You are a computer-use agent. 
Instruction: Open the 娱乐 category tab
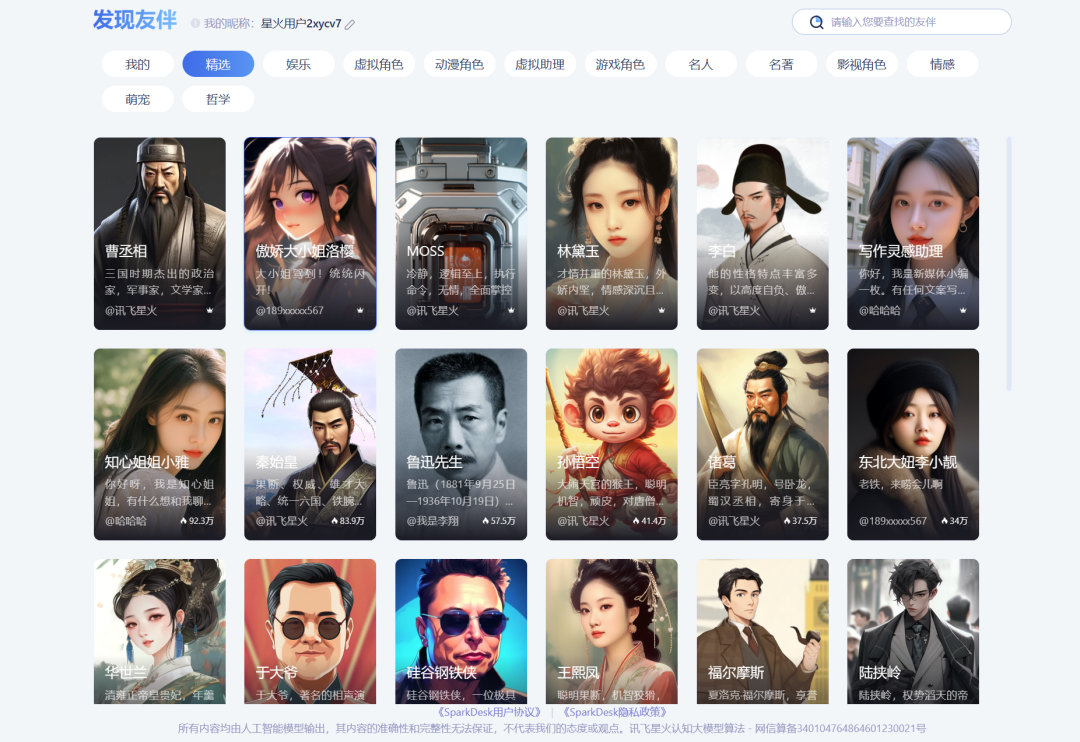click(x=298, y=64)
